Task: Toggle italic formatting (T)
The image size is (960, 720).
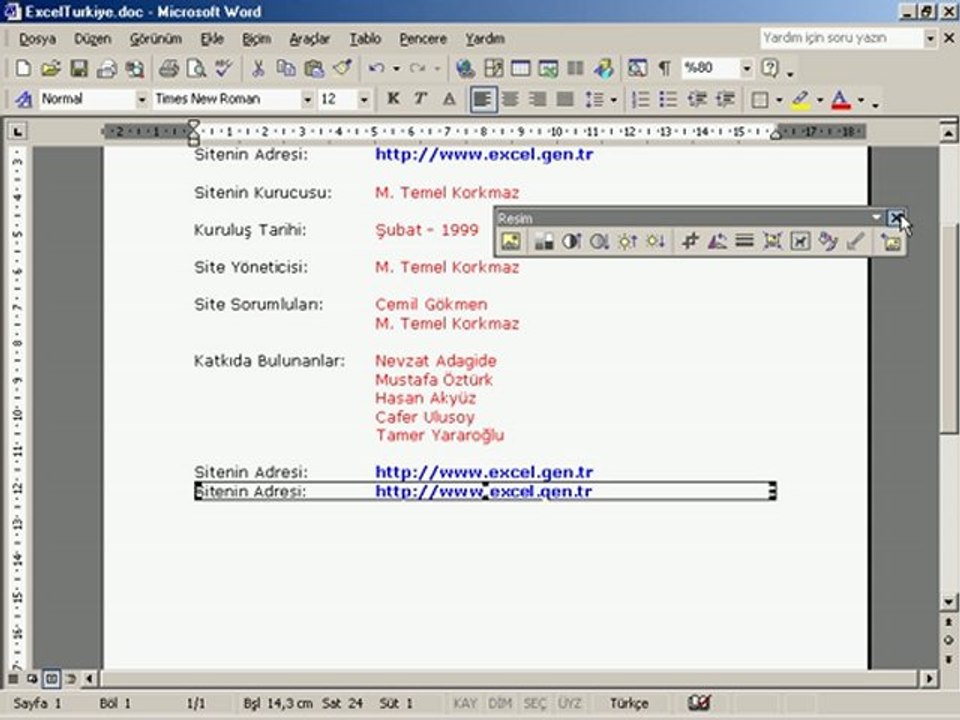Action: coord(420,99)
